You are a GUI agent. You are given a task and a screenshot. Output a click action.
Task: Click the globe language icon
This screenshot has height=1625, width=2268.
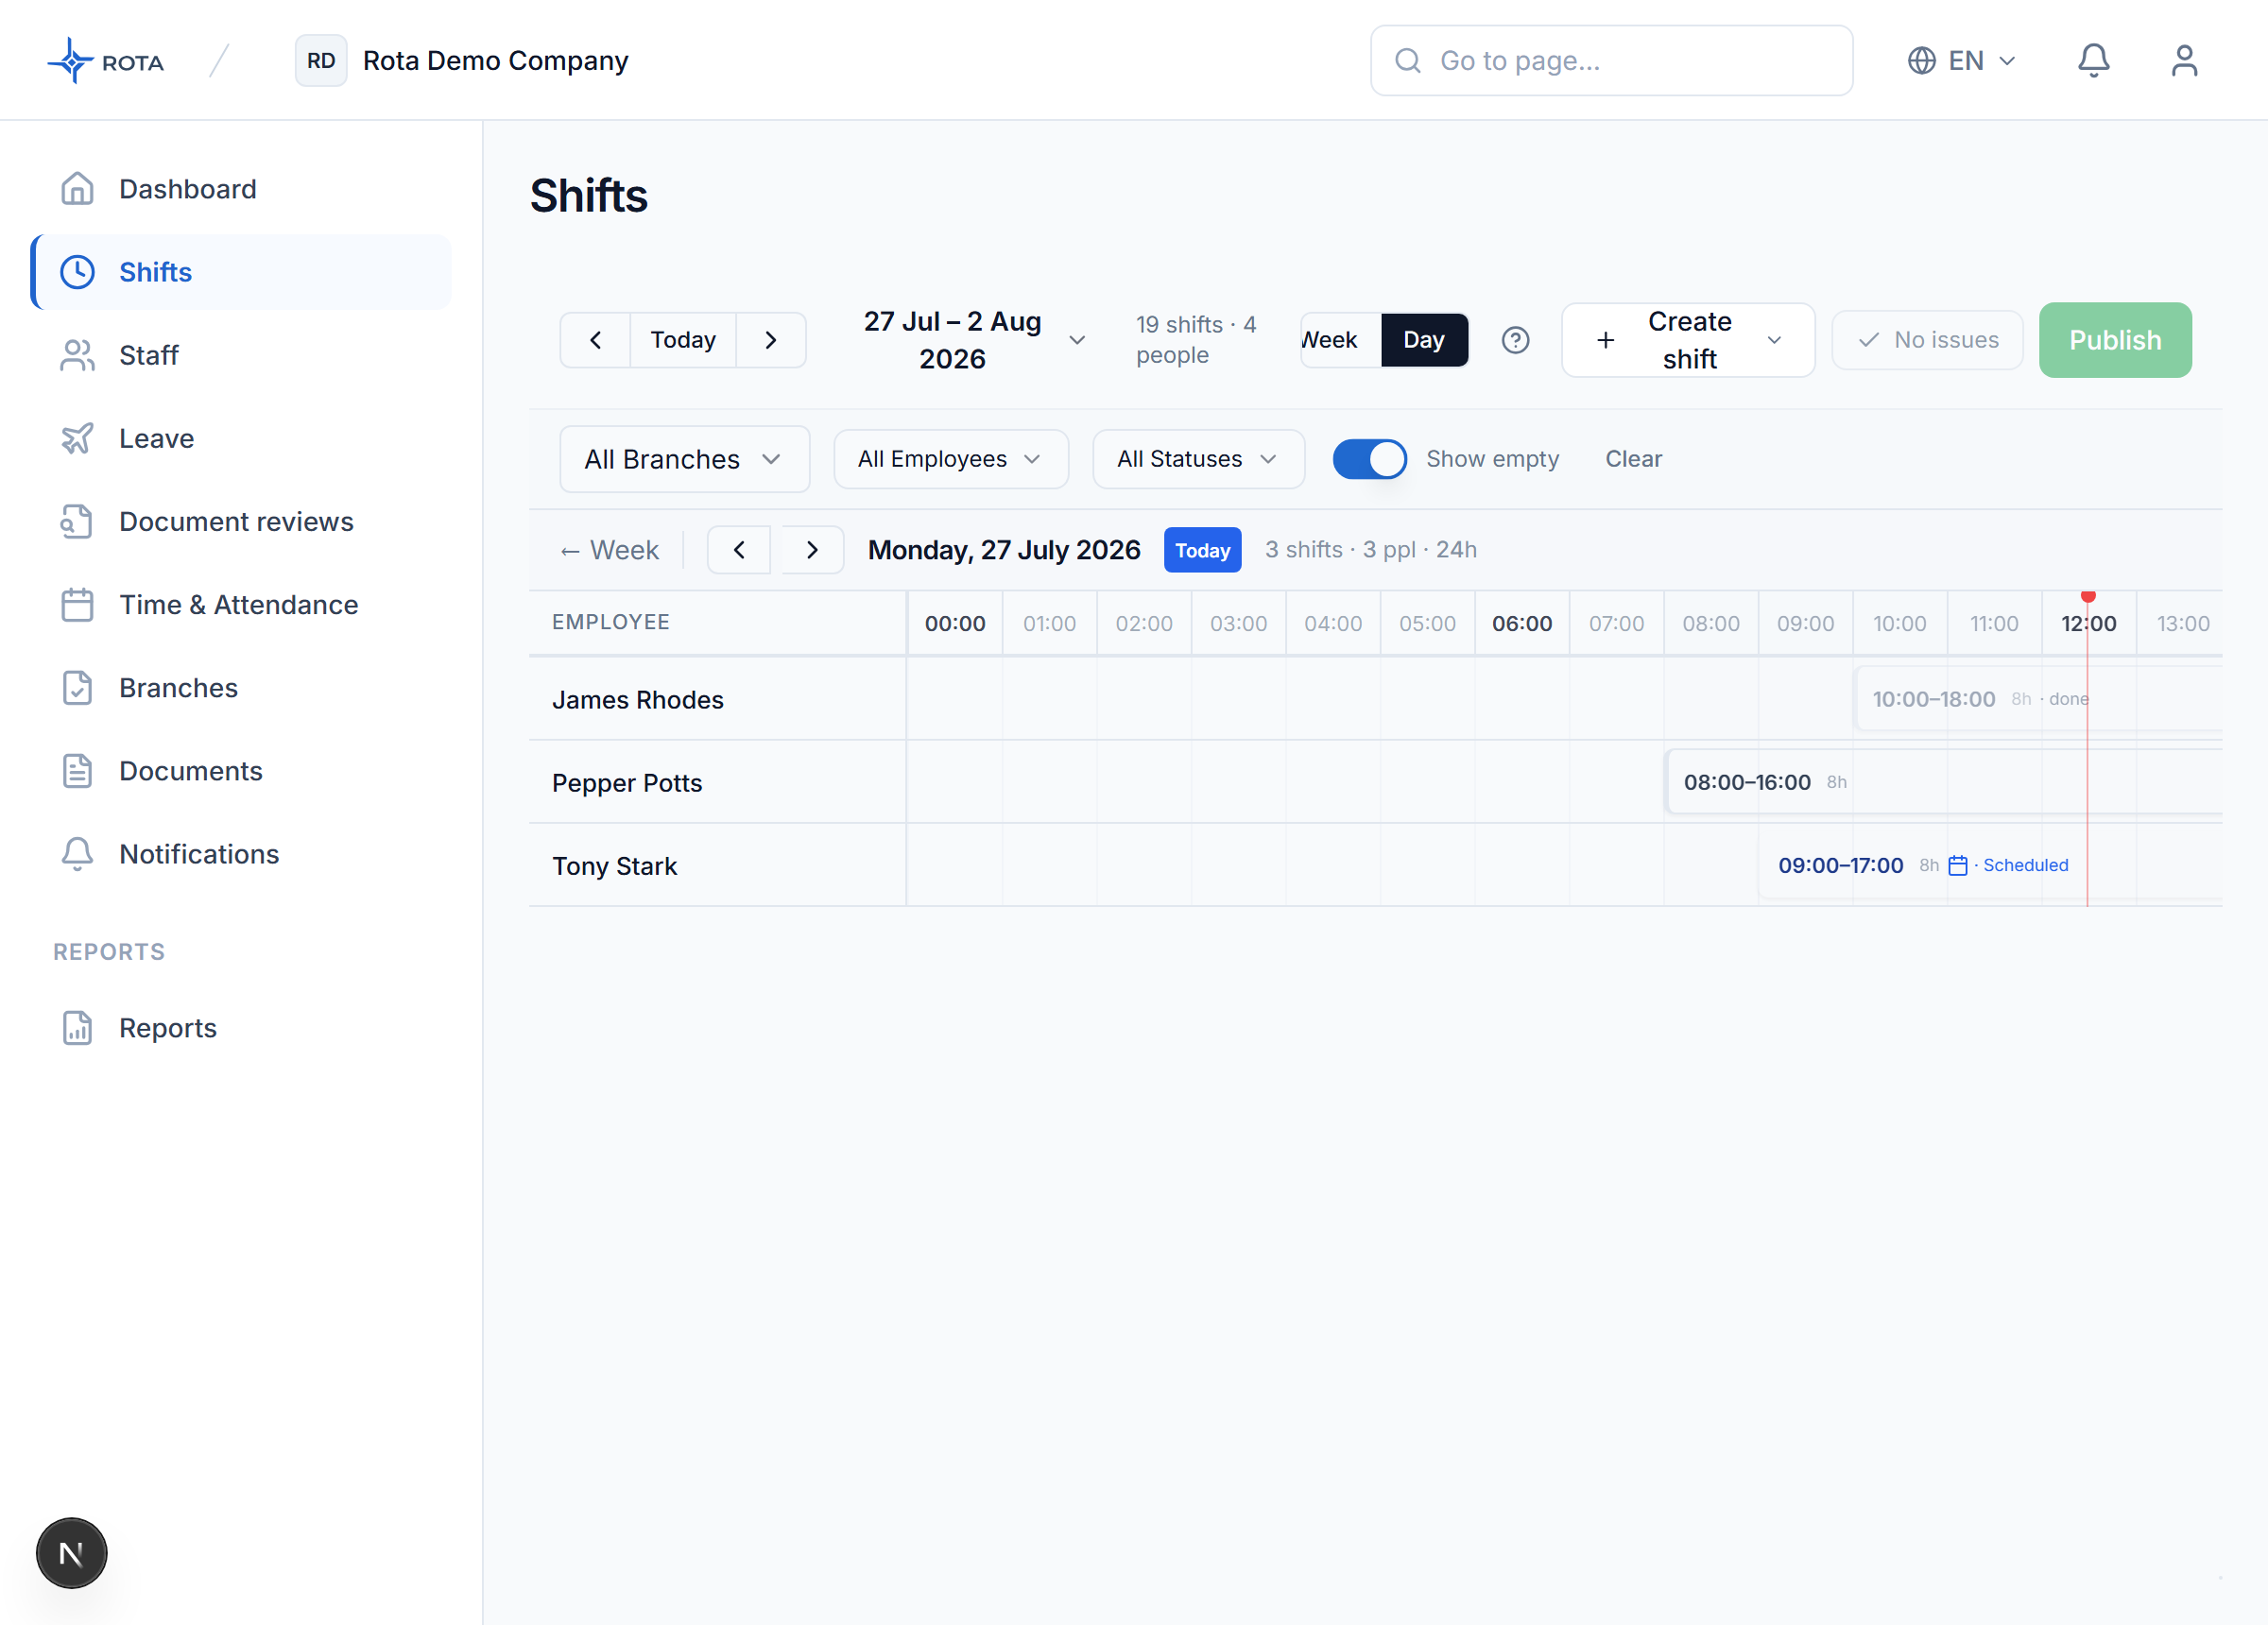click(1921, 61)
